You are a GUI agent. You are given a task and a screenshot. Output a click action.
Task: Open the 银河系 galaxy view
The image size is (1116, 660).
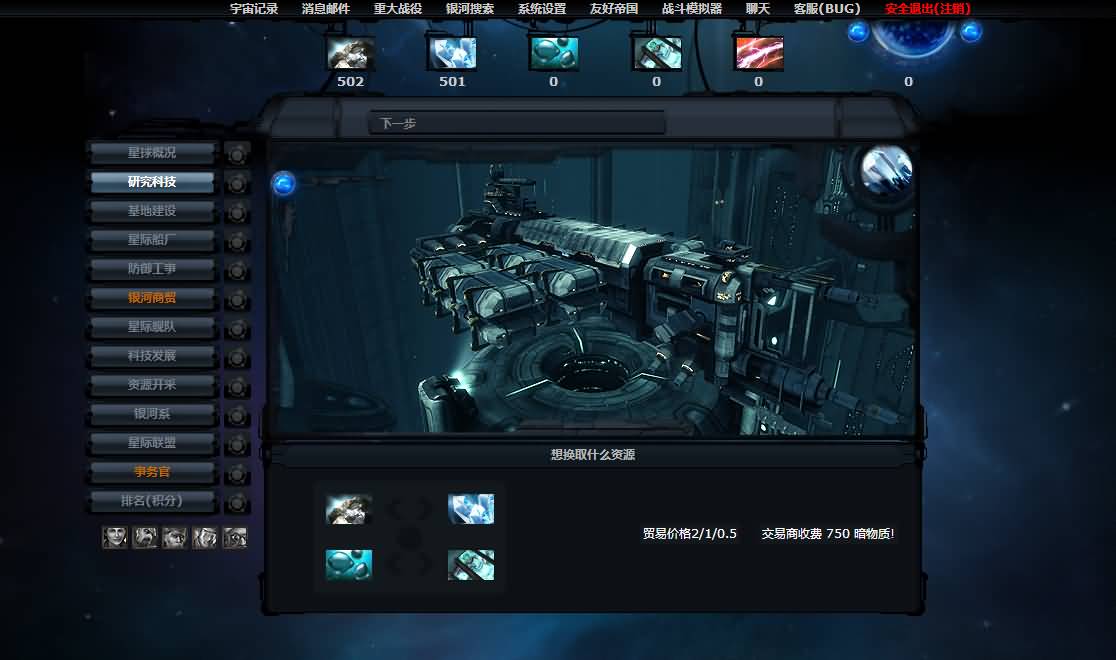click(x=152, y=414)
